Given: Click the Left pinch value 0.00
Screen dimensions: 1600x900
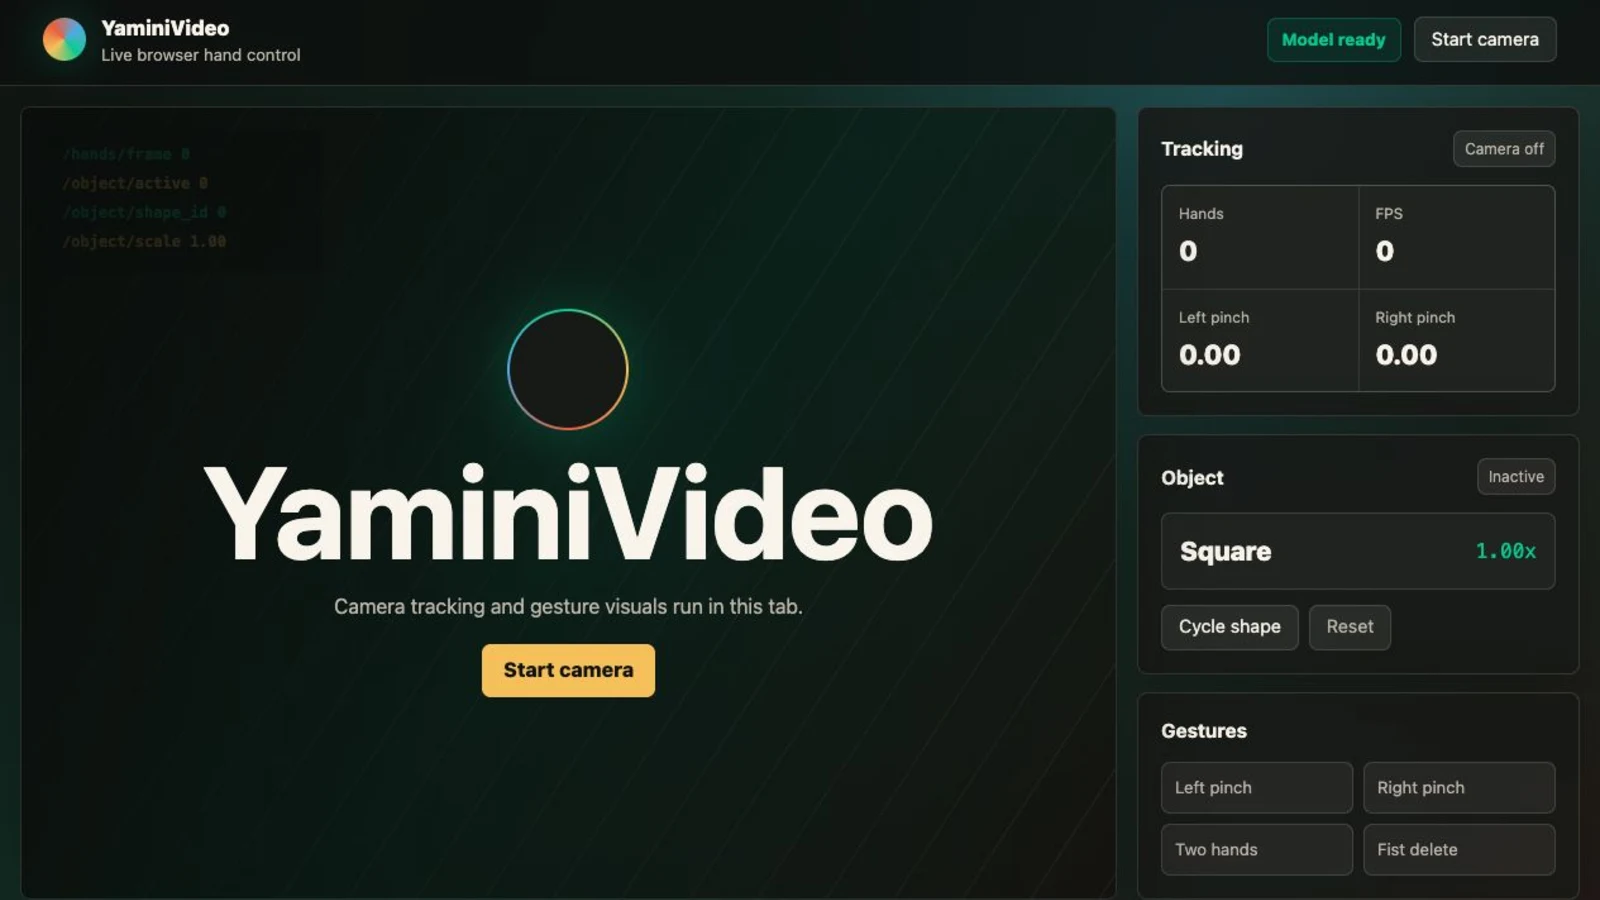Looking at the screenshot, I should (x=1209, y=355).
